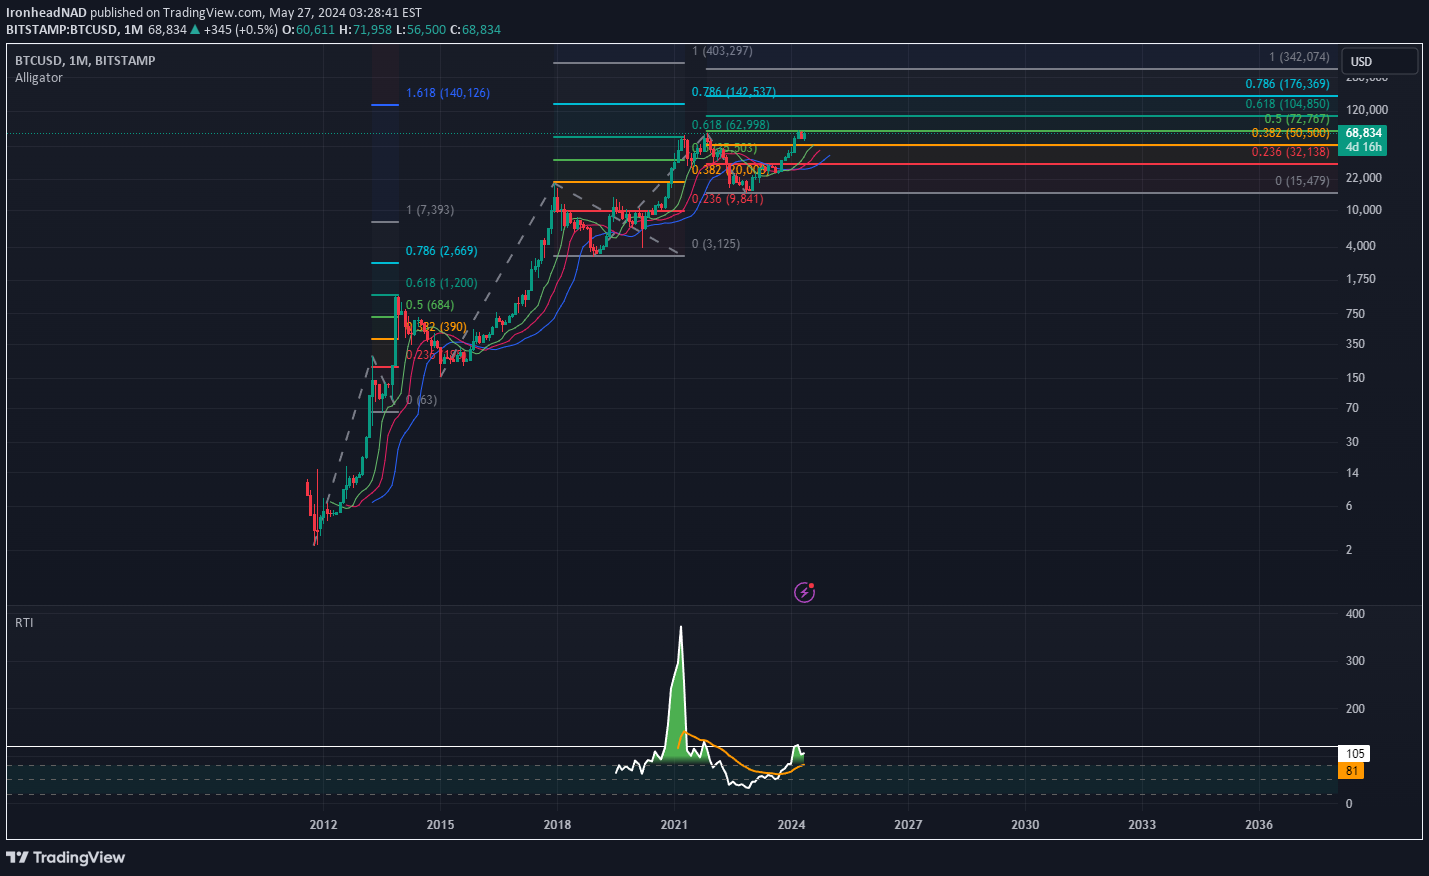Viewport: 1429px width, 876px height.
Task: Click the 2036 label on time axis
Action: (1259, 824)
